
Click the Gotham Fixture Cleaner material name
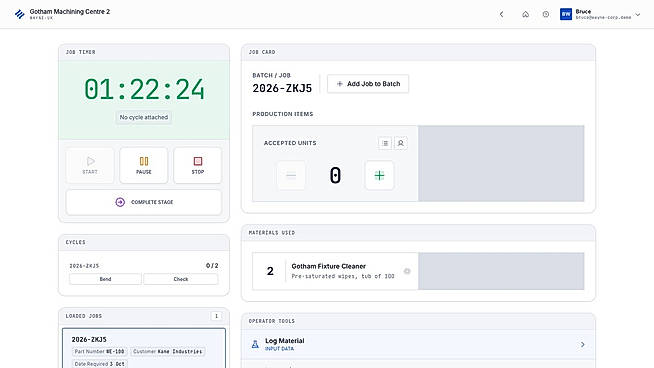329,266
